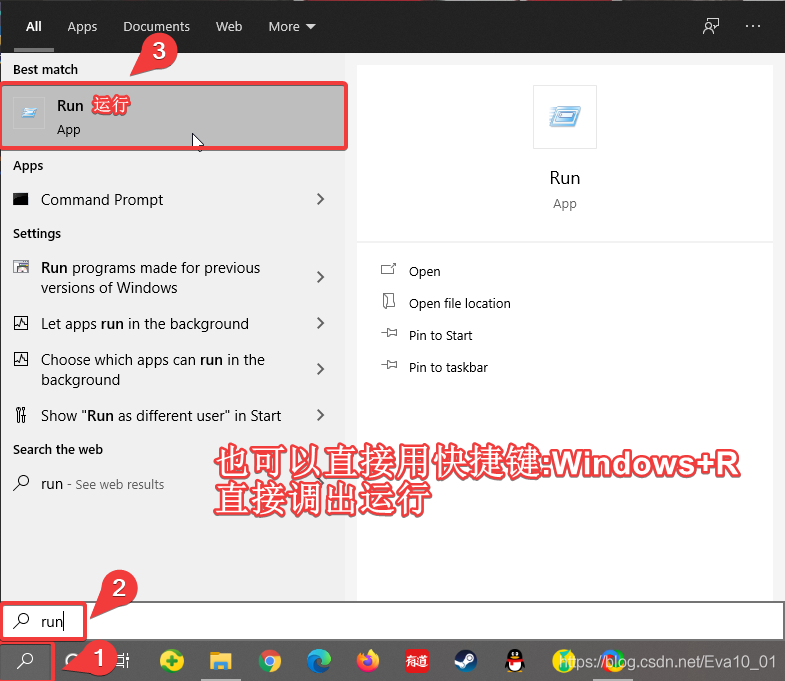Click icon beside Choose which apps setting
Screen dimensions: 785x681
[21, 359]
